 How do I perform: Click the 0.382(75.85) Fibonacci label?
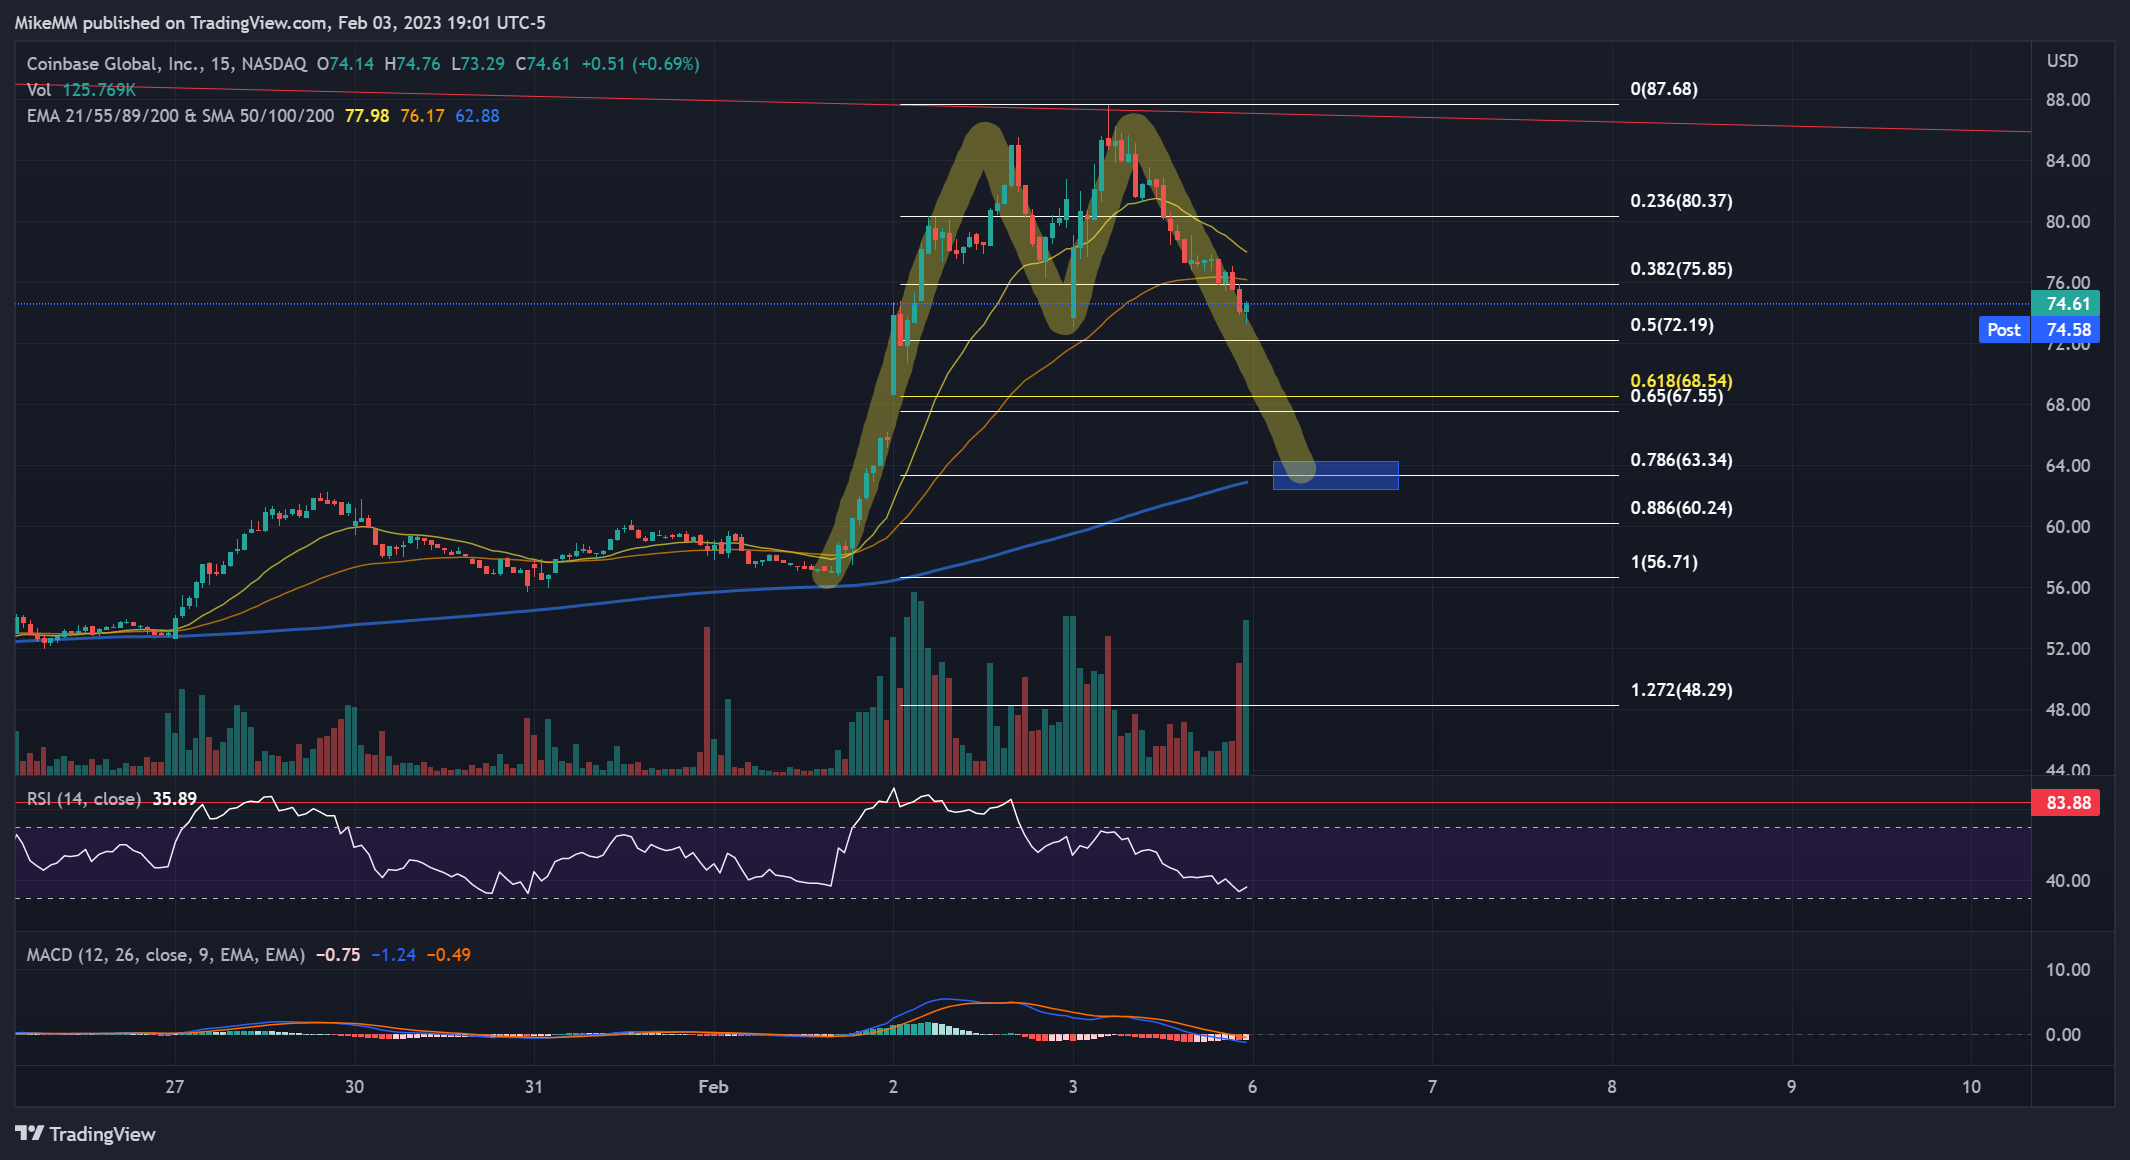click(1681, 269)
